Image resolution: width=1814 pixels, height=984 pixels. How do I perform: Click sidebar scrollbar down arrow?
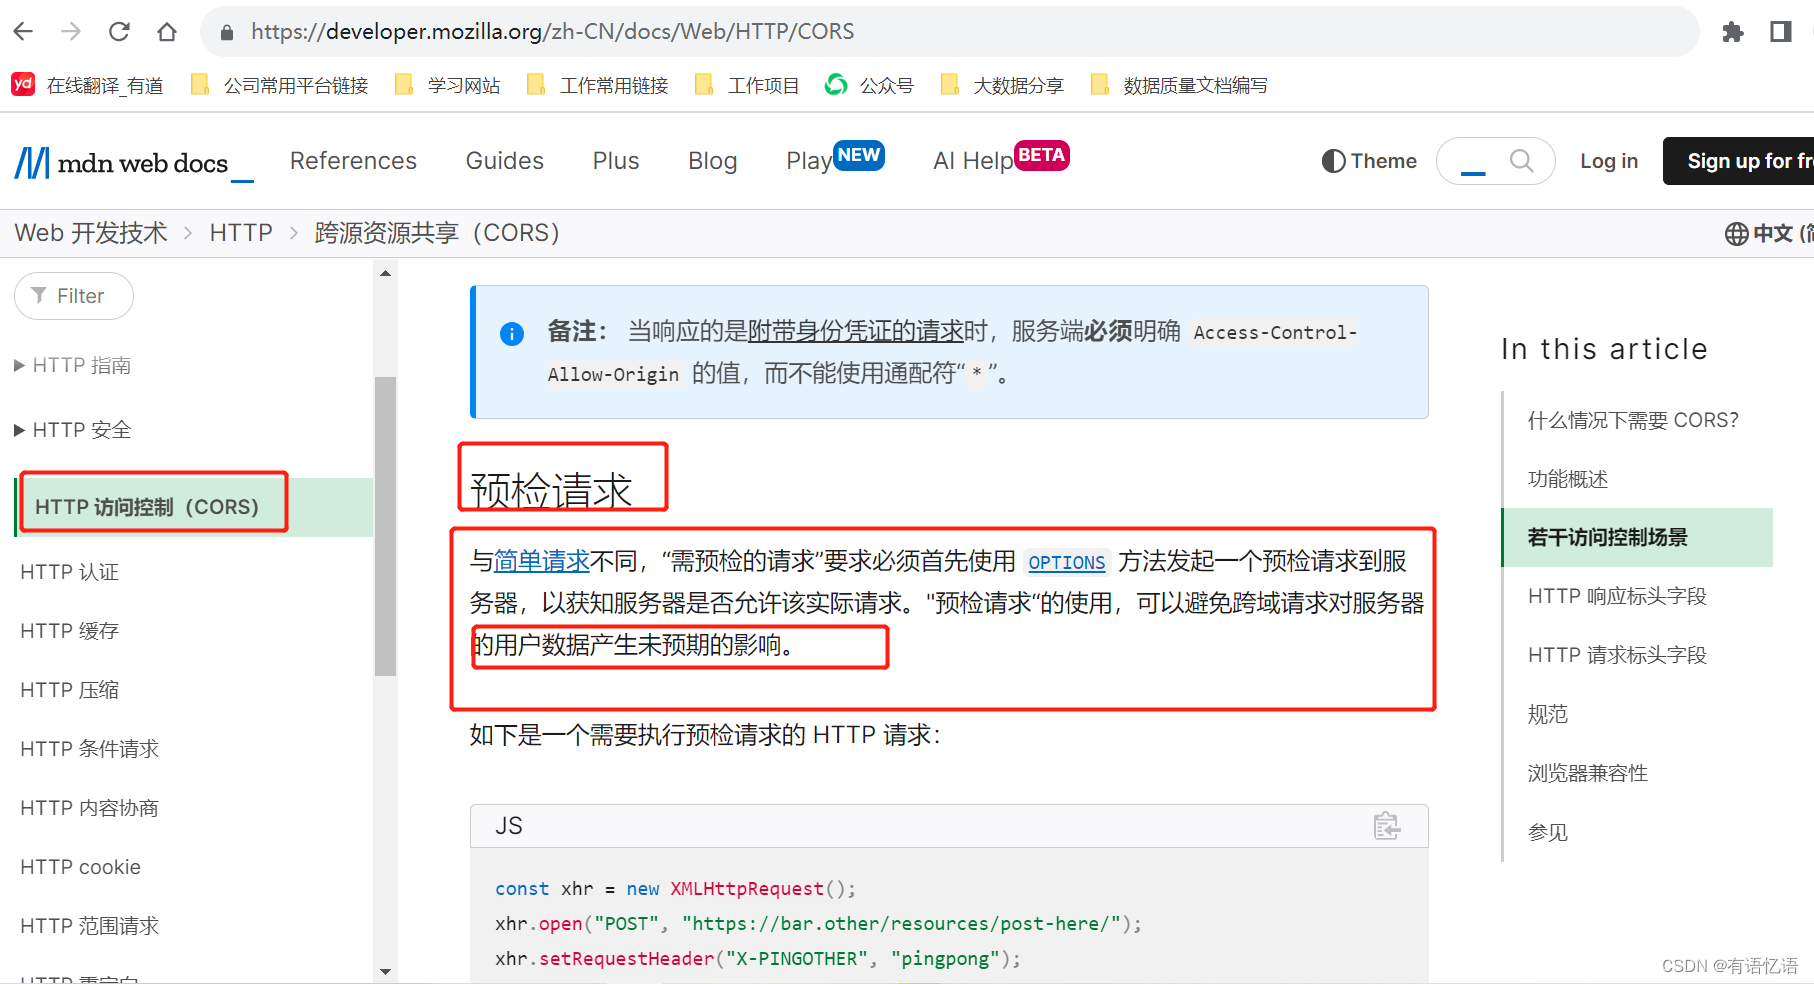[385, 971]
